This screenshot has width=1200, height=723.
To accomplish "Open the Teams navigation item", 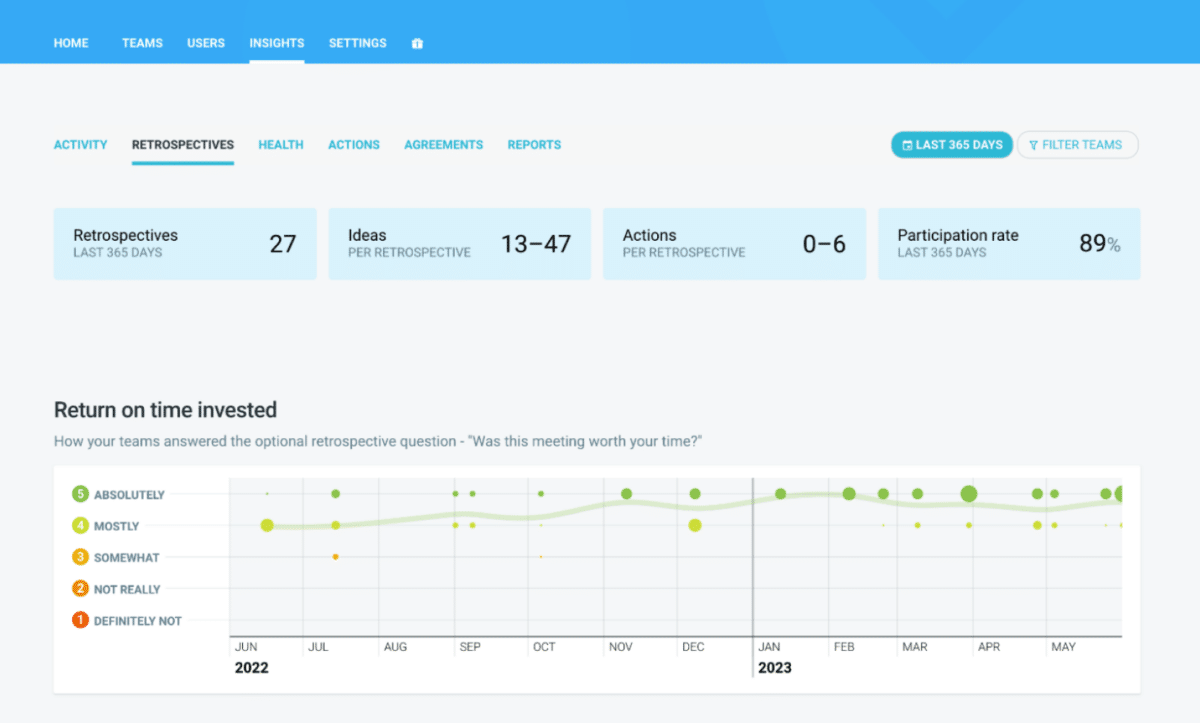I will click(x=142, y=43).
